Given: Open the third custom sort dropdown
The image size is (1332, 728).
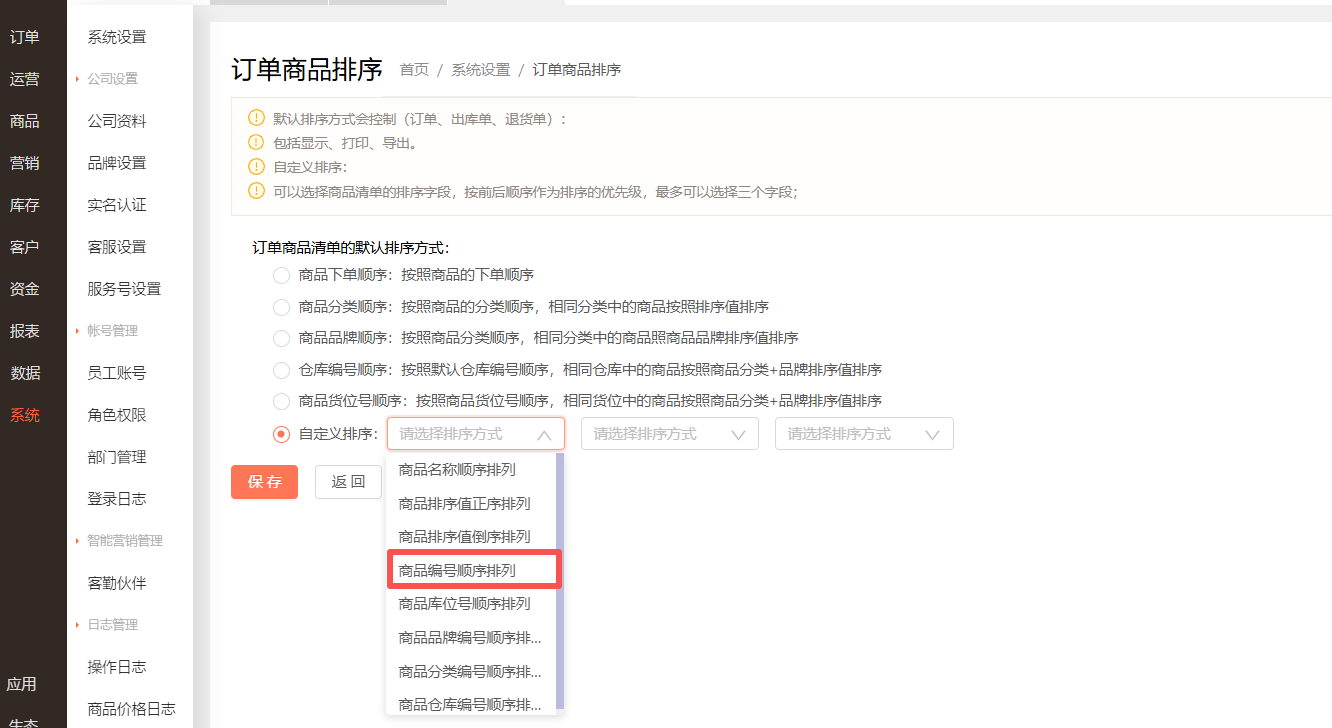Looking at the screenshot, I should pyautogui.click(x=864, y=434).
